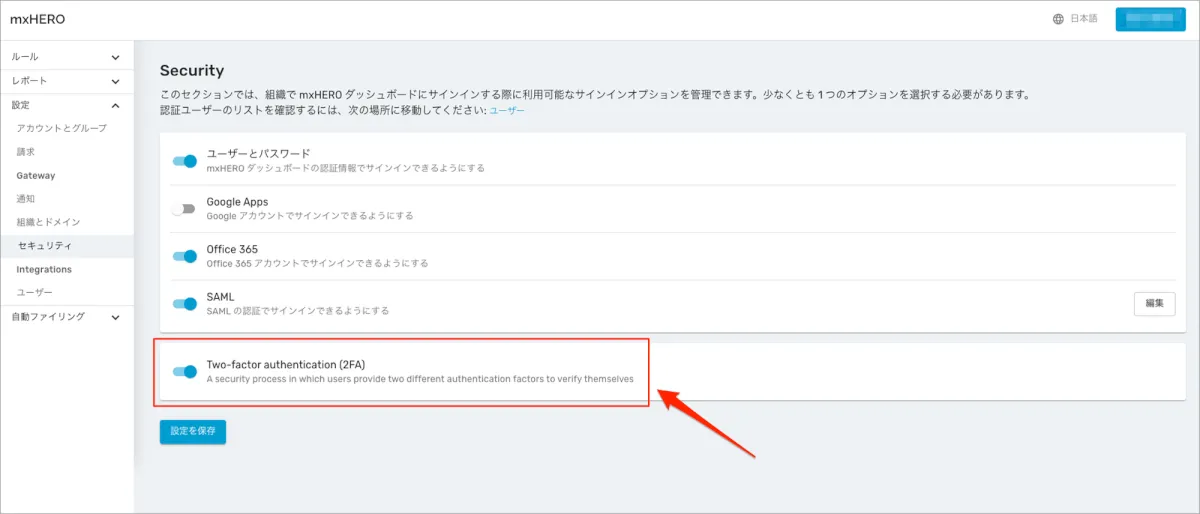Select セキュリティ in the sidebar
Image resolution: width=1200 pixels, height=514 pixels.
(67, 246)
